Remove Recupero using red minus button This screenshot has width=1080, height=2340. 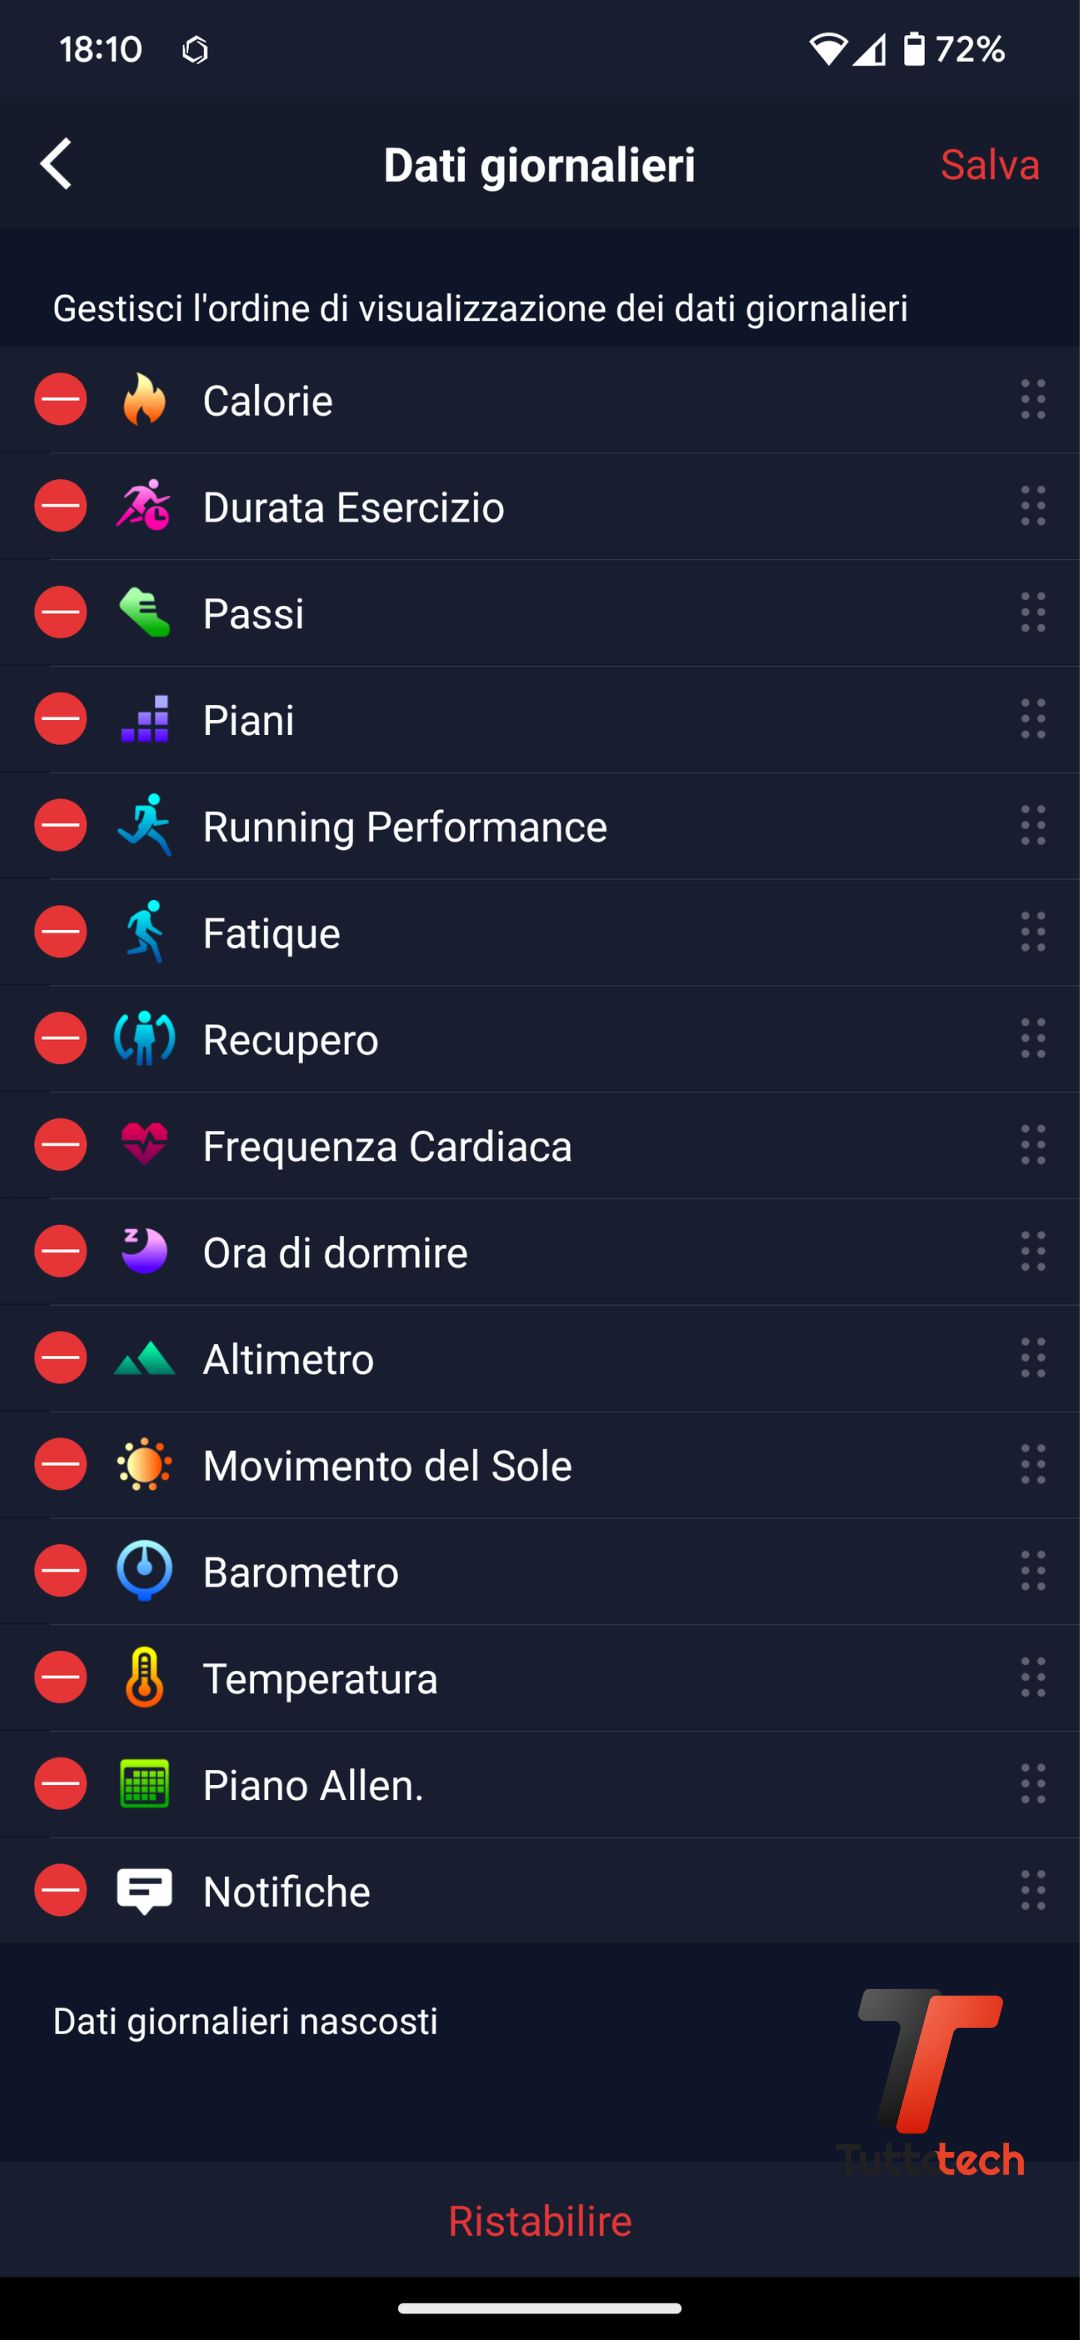[x=61, y=1039]
